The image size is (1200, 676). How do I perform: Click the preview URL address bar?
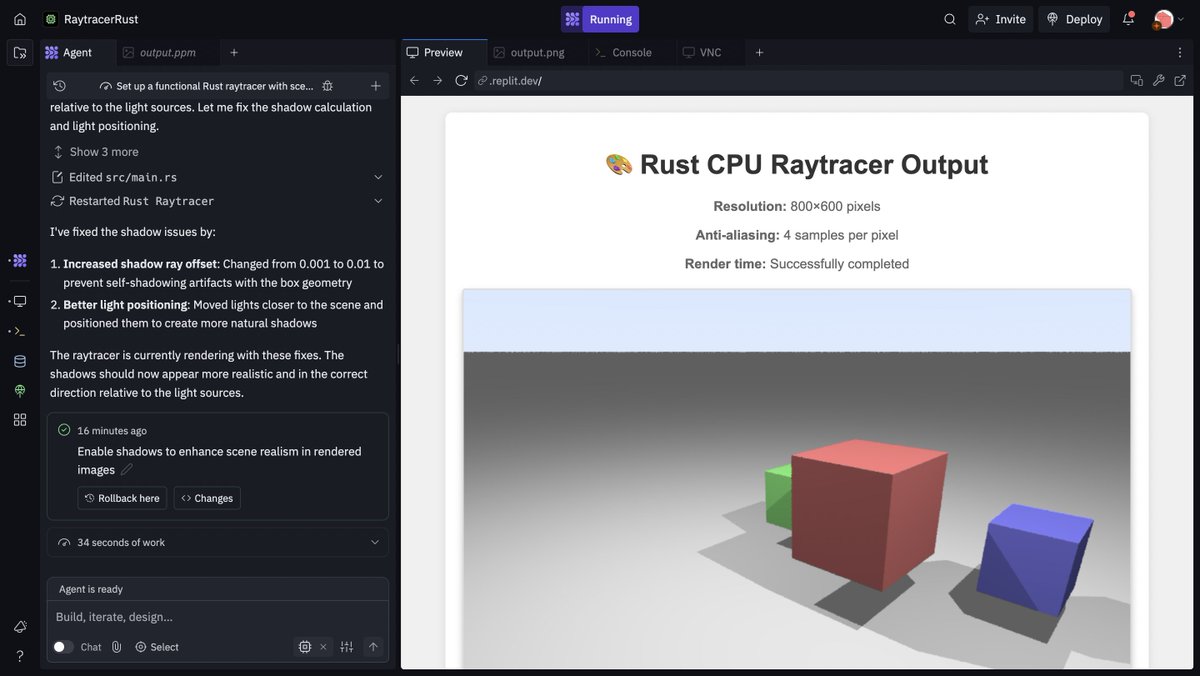coord(798,80)
